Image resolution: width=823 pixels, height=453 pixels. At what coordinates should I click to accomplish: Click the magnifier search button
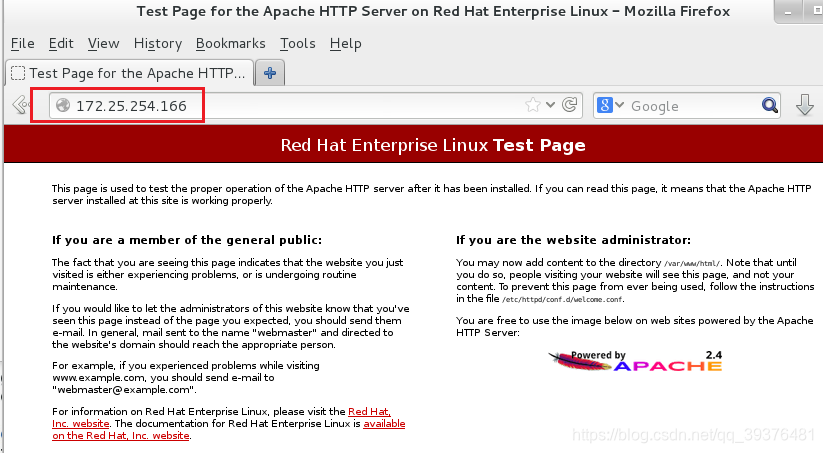(x=769, y=106)
